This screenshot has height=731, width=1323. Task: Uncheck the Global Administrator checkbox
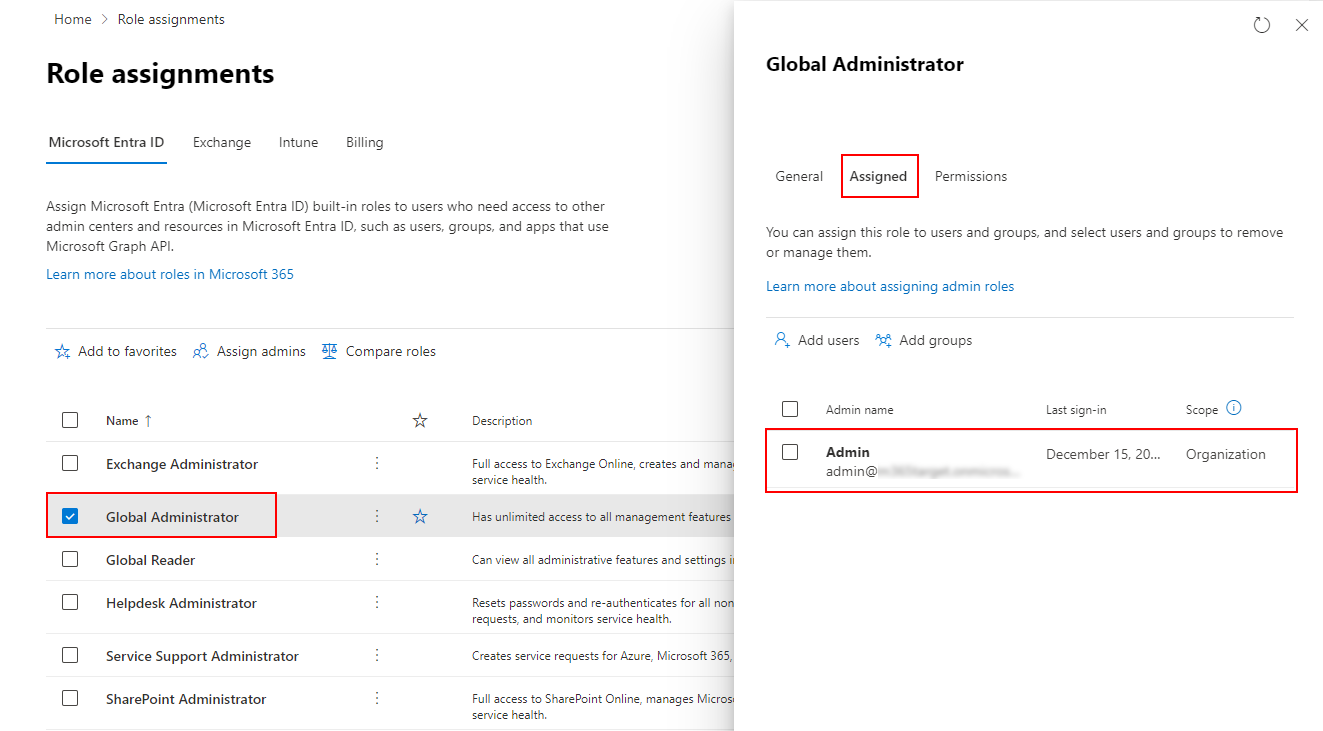(x=69, y=515)
